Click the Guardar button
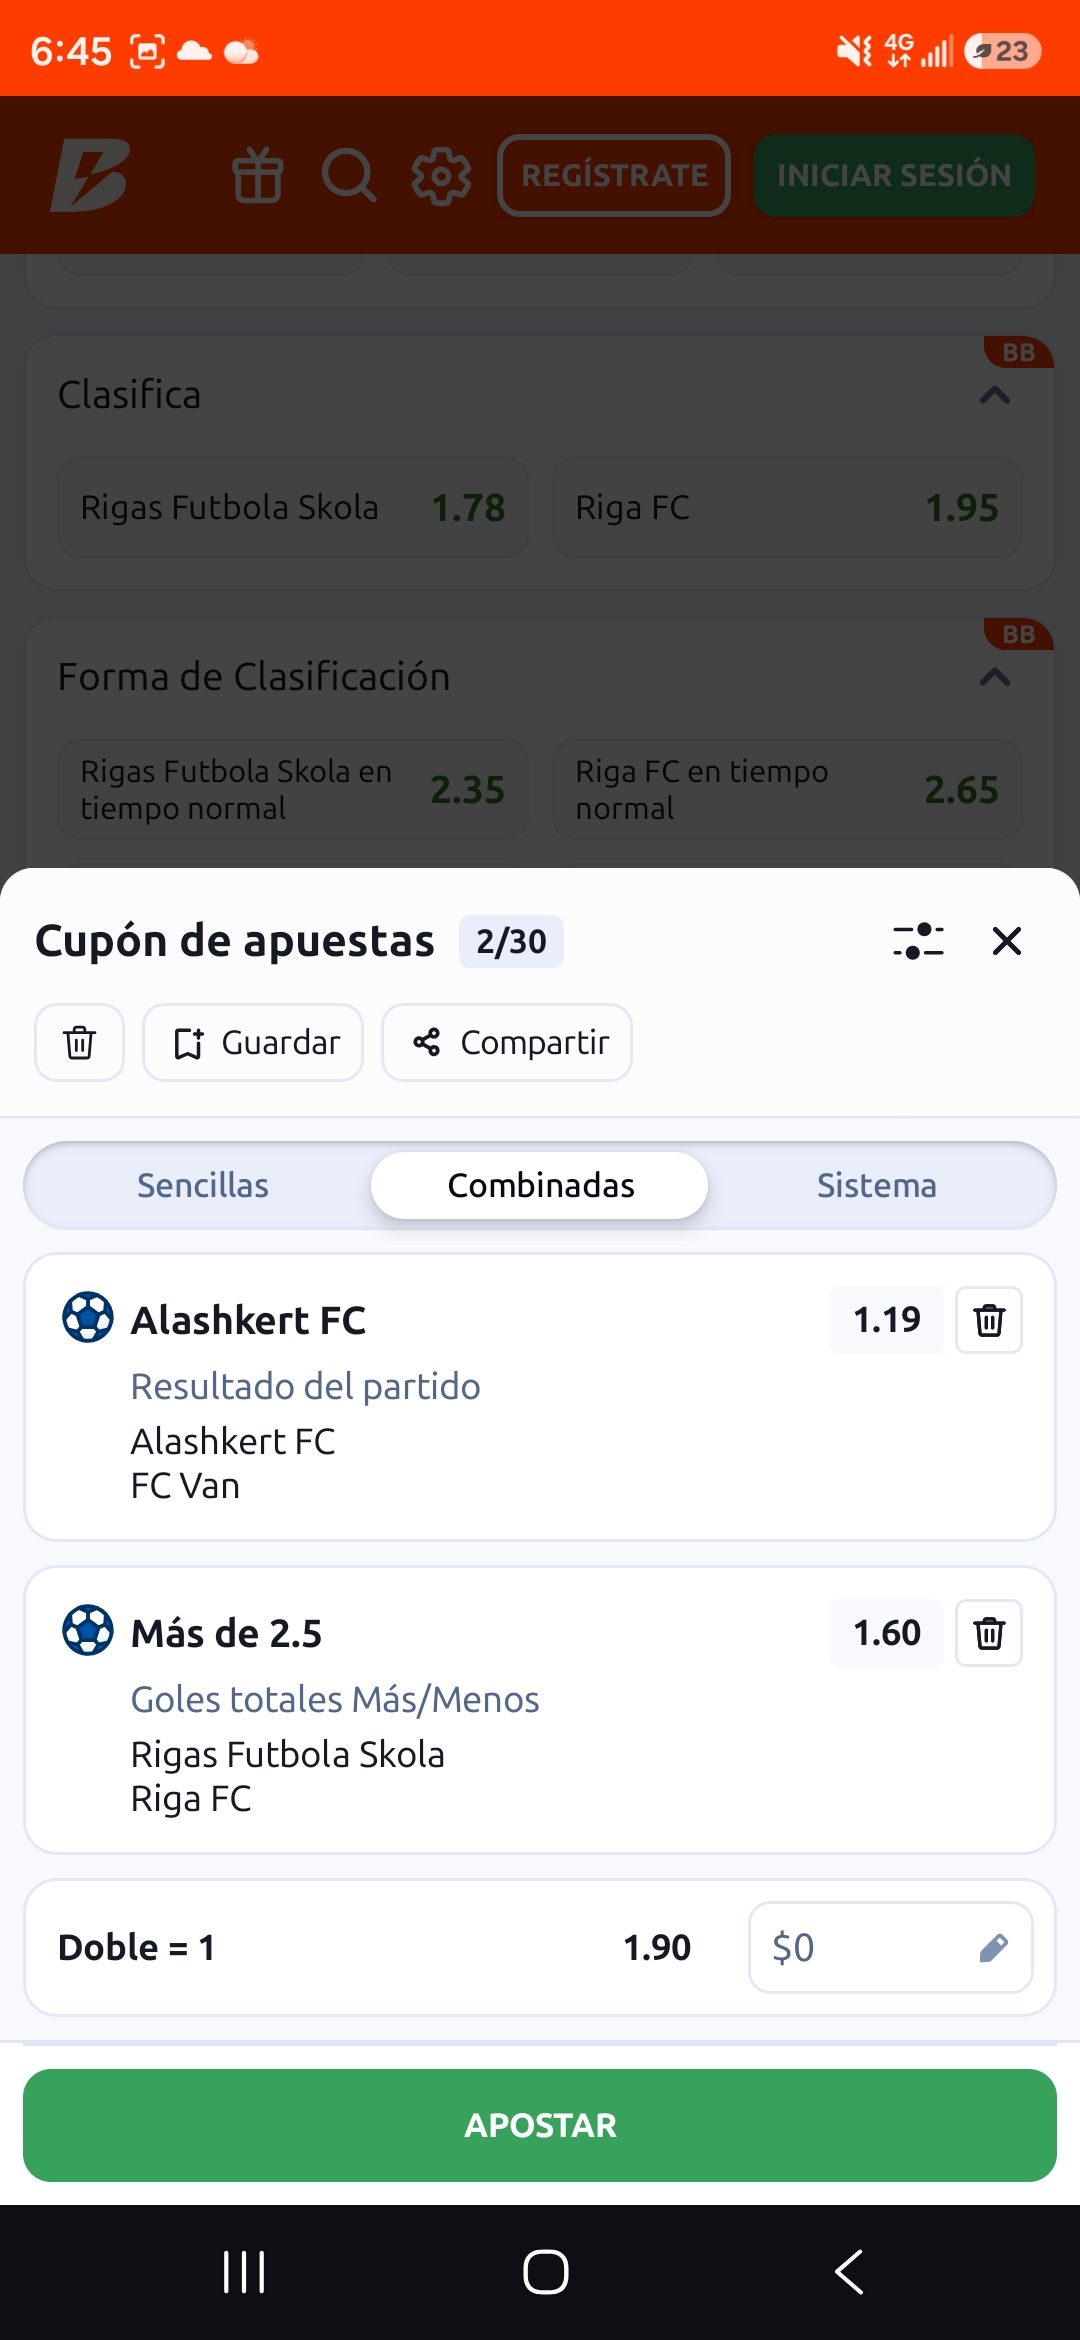 (253, 1042)
